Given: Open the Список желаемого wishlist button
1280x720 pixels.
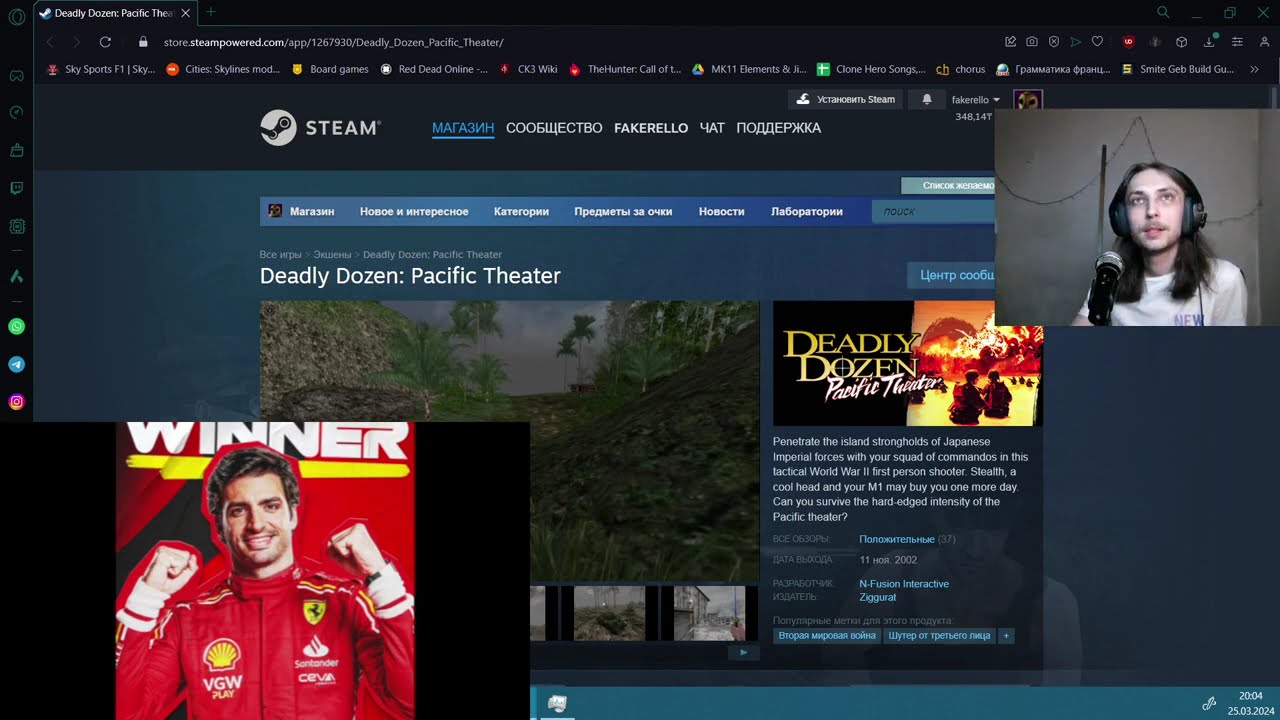Looking at the screenshot, I should coord(948,185).
